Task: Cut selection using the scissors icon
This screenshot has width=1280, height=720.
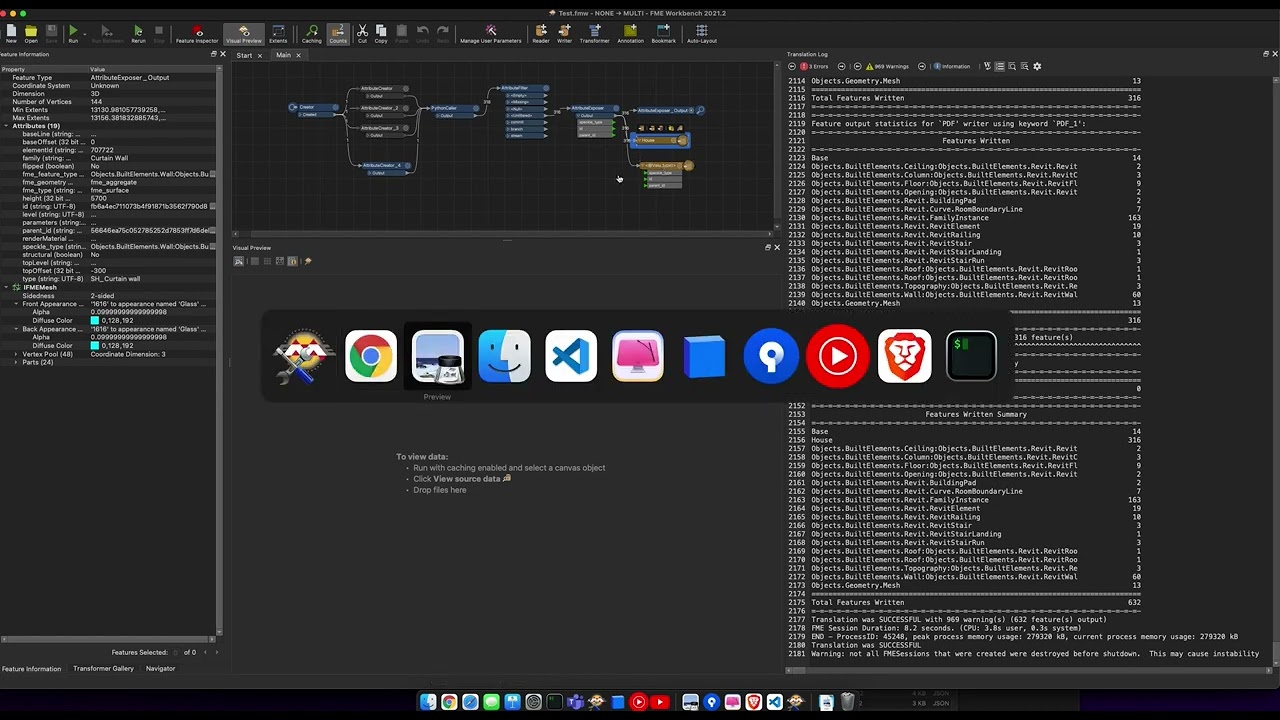Action: point(362,33)
